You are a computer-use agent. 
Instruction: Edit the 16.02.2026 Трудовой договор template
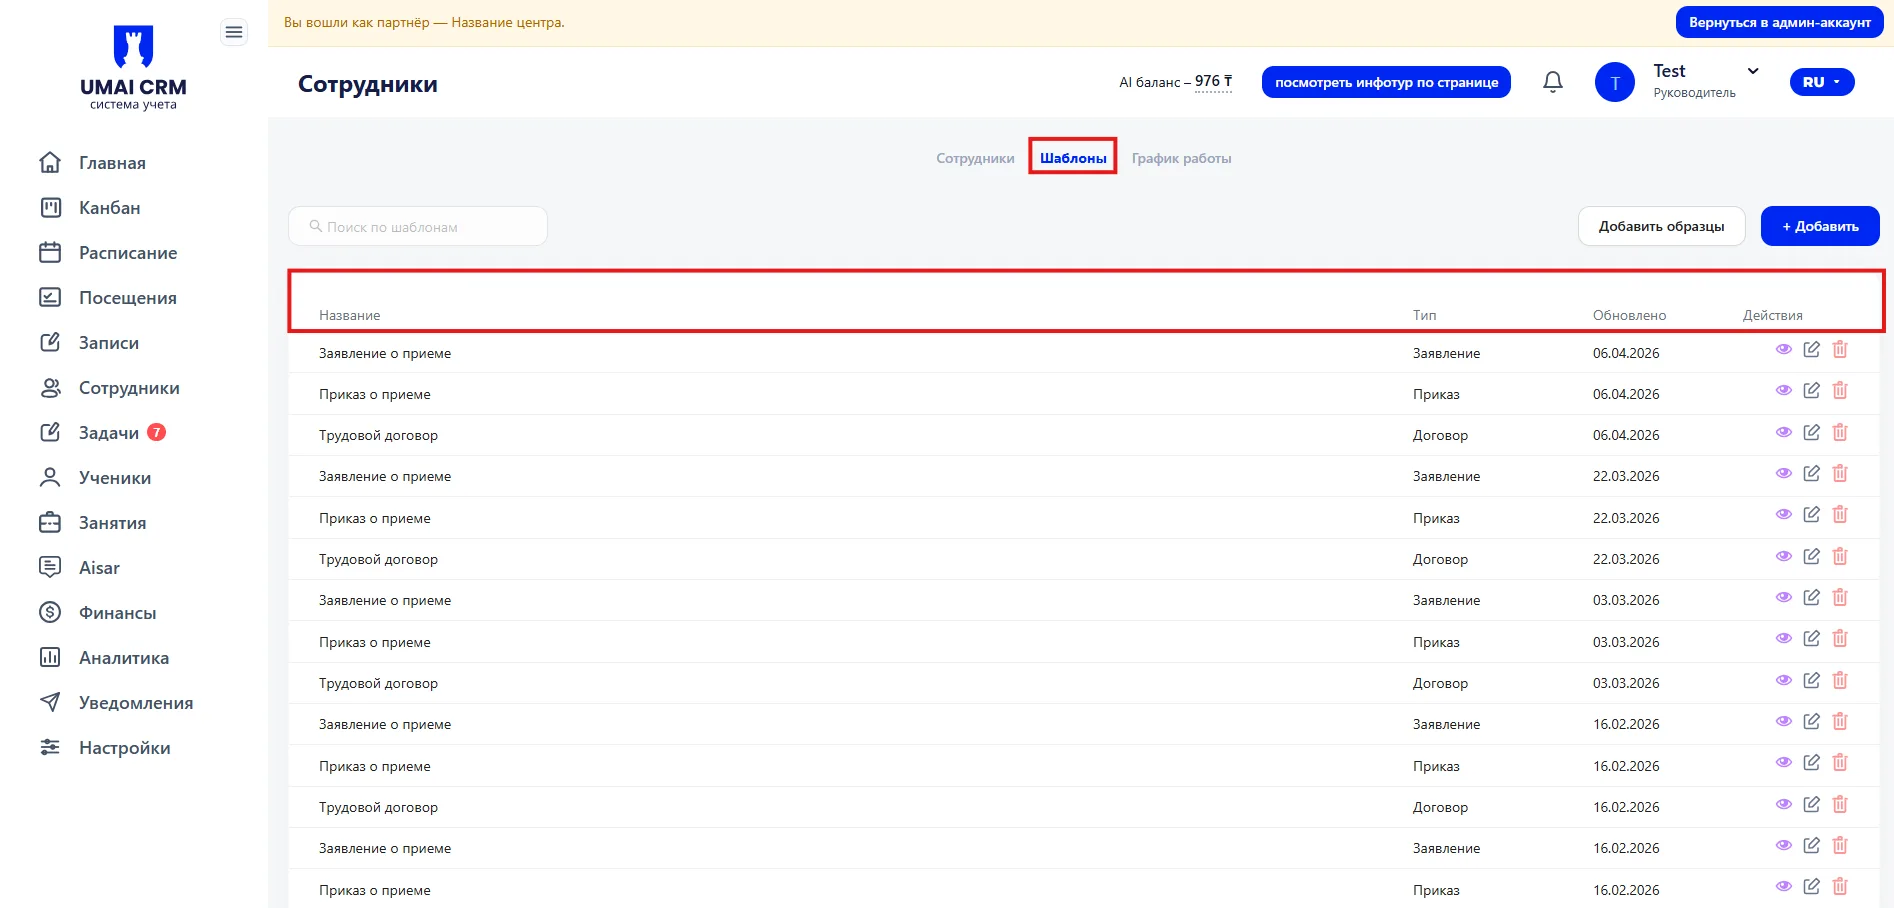[1812, 804]
